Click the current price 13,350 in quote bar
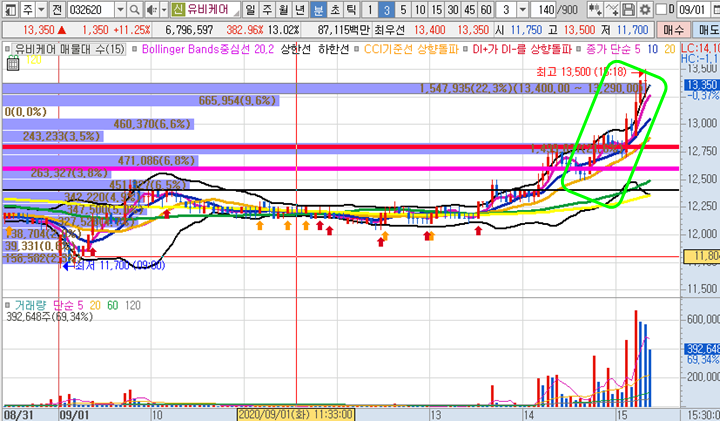 coord(39,30)
